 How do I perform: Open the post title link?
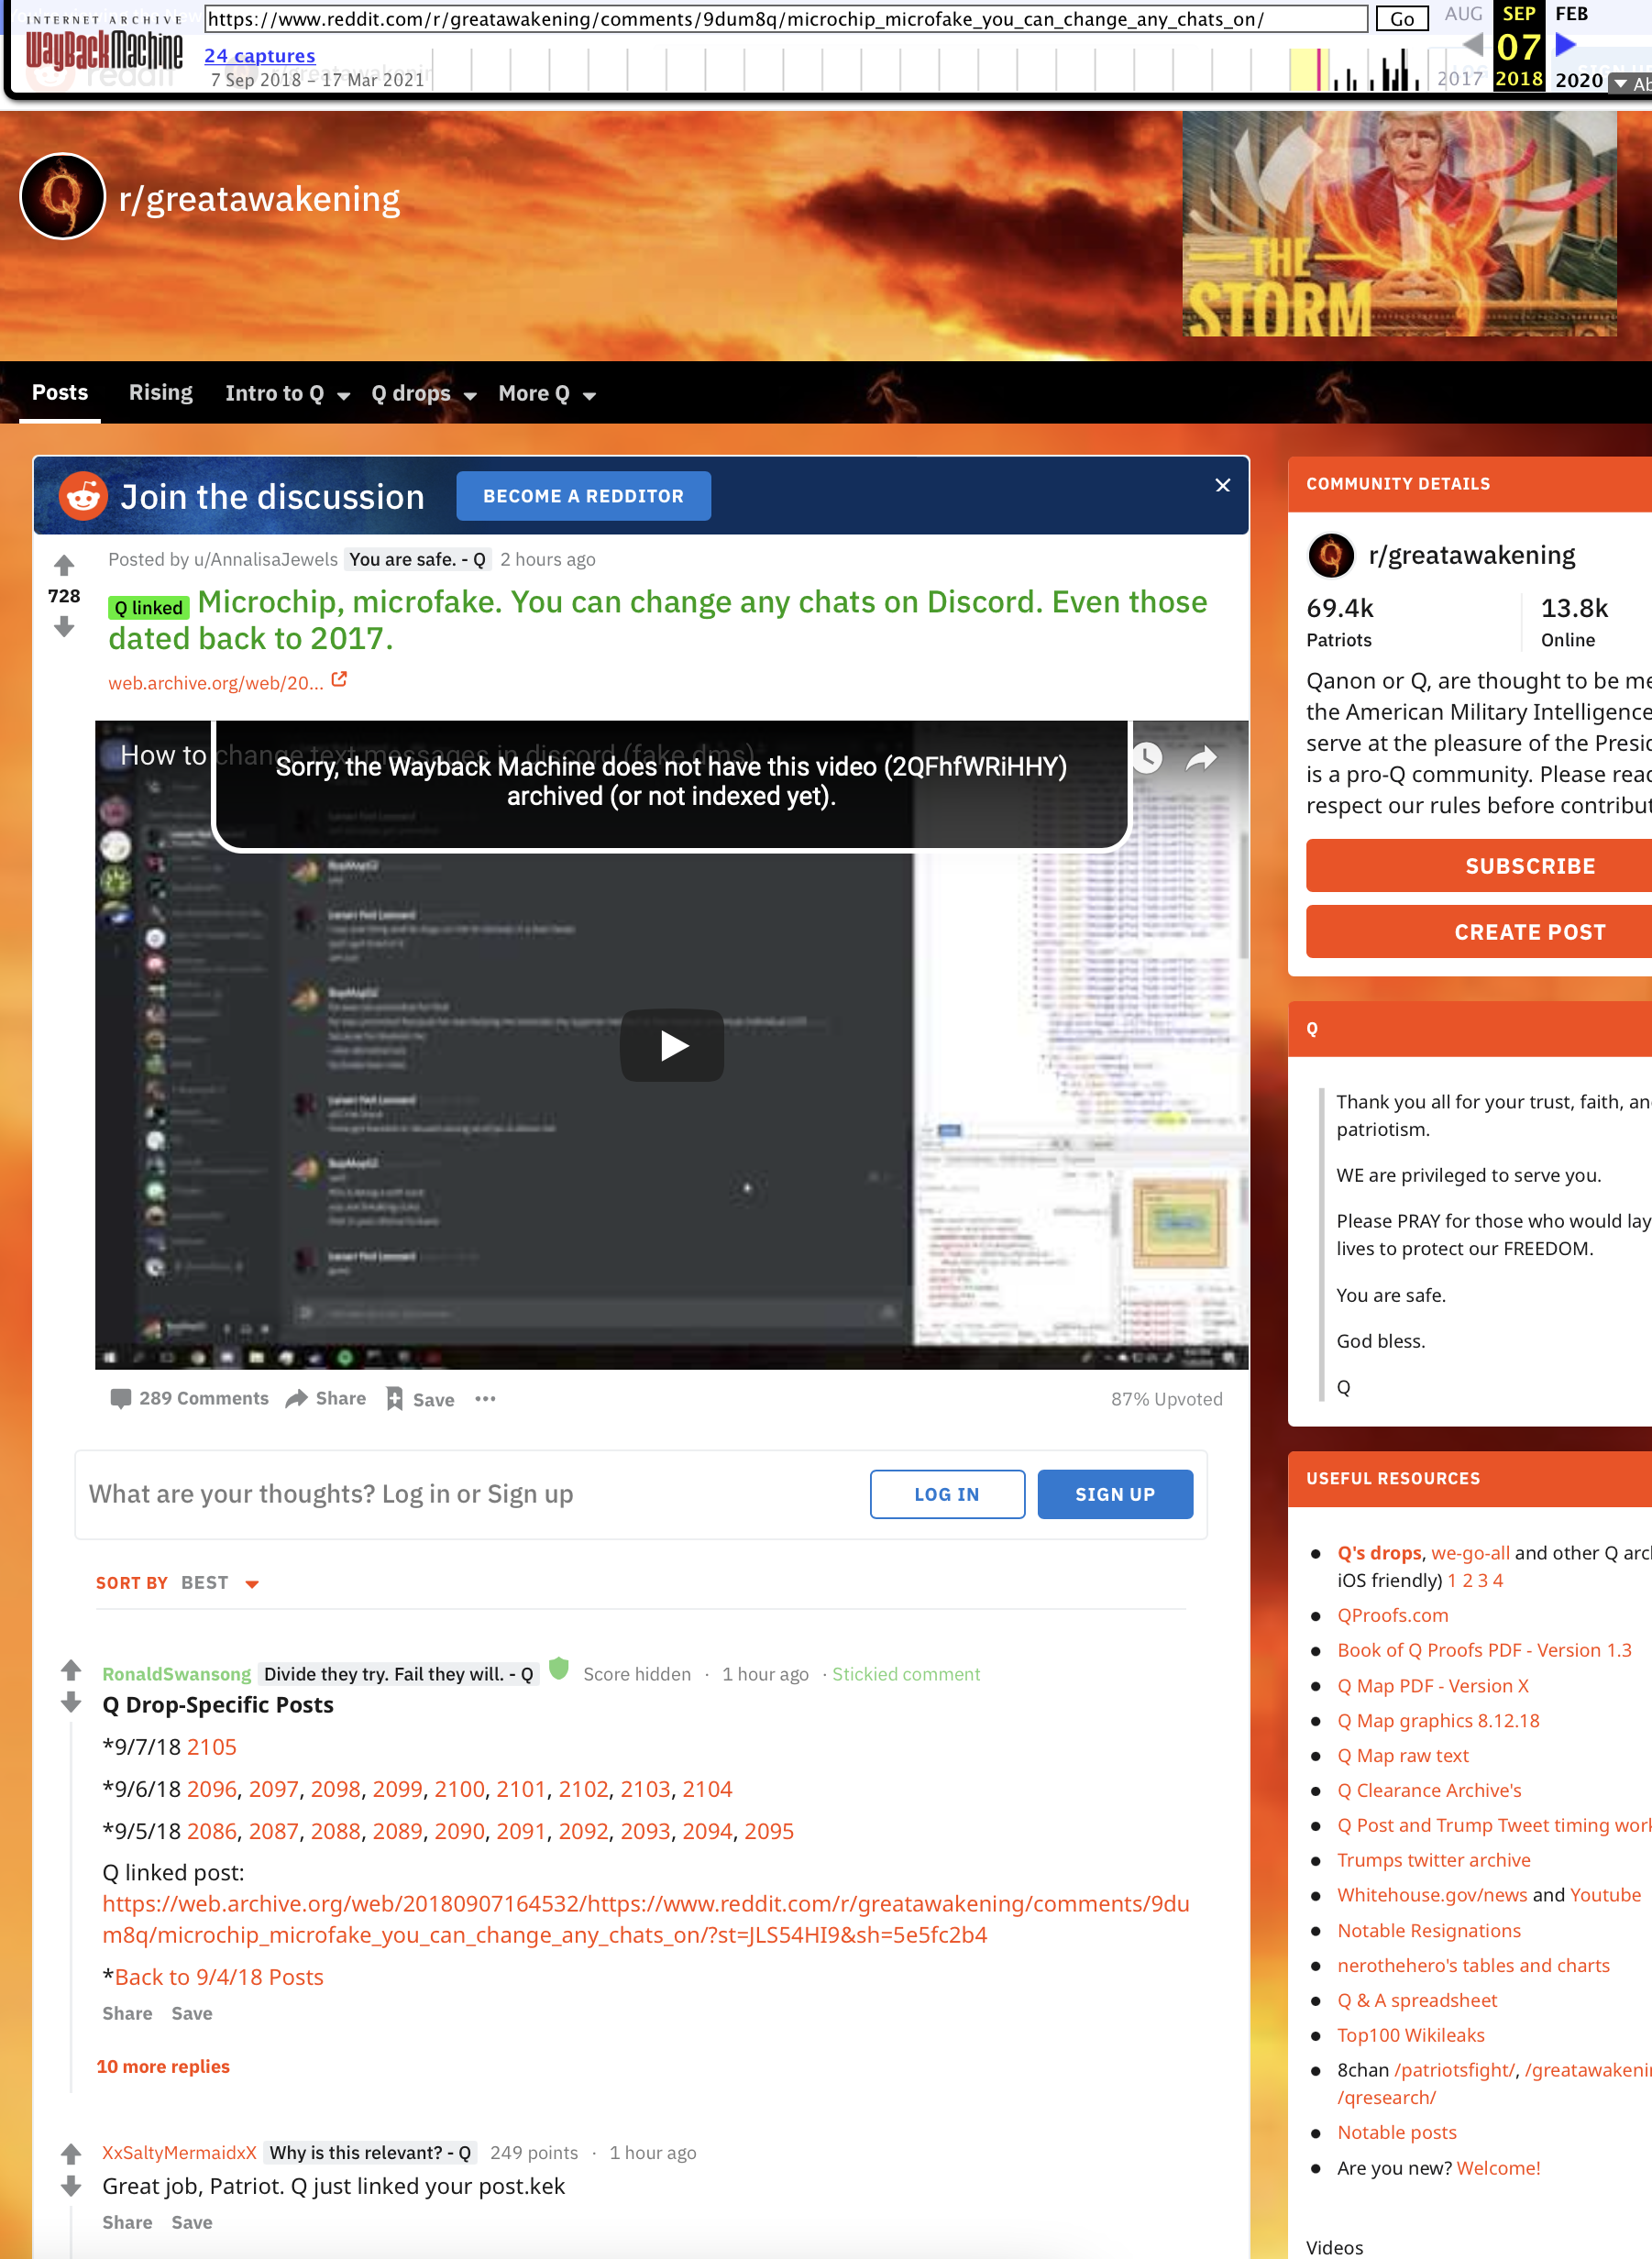658,620
